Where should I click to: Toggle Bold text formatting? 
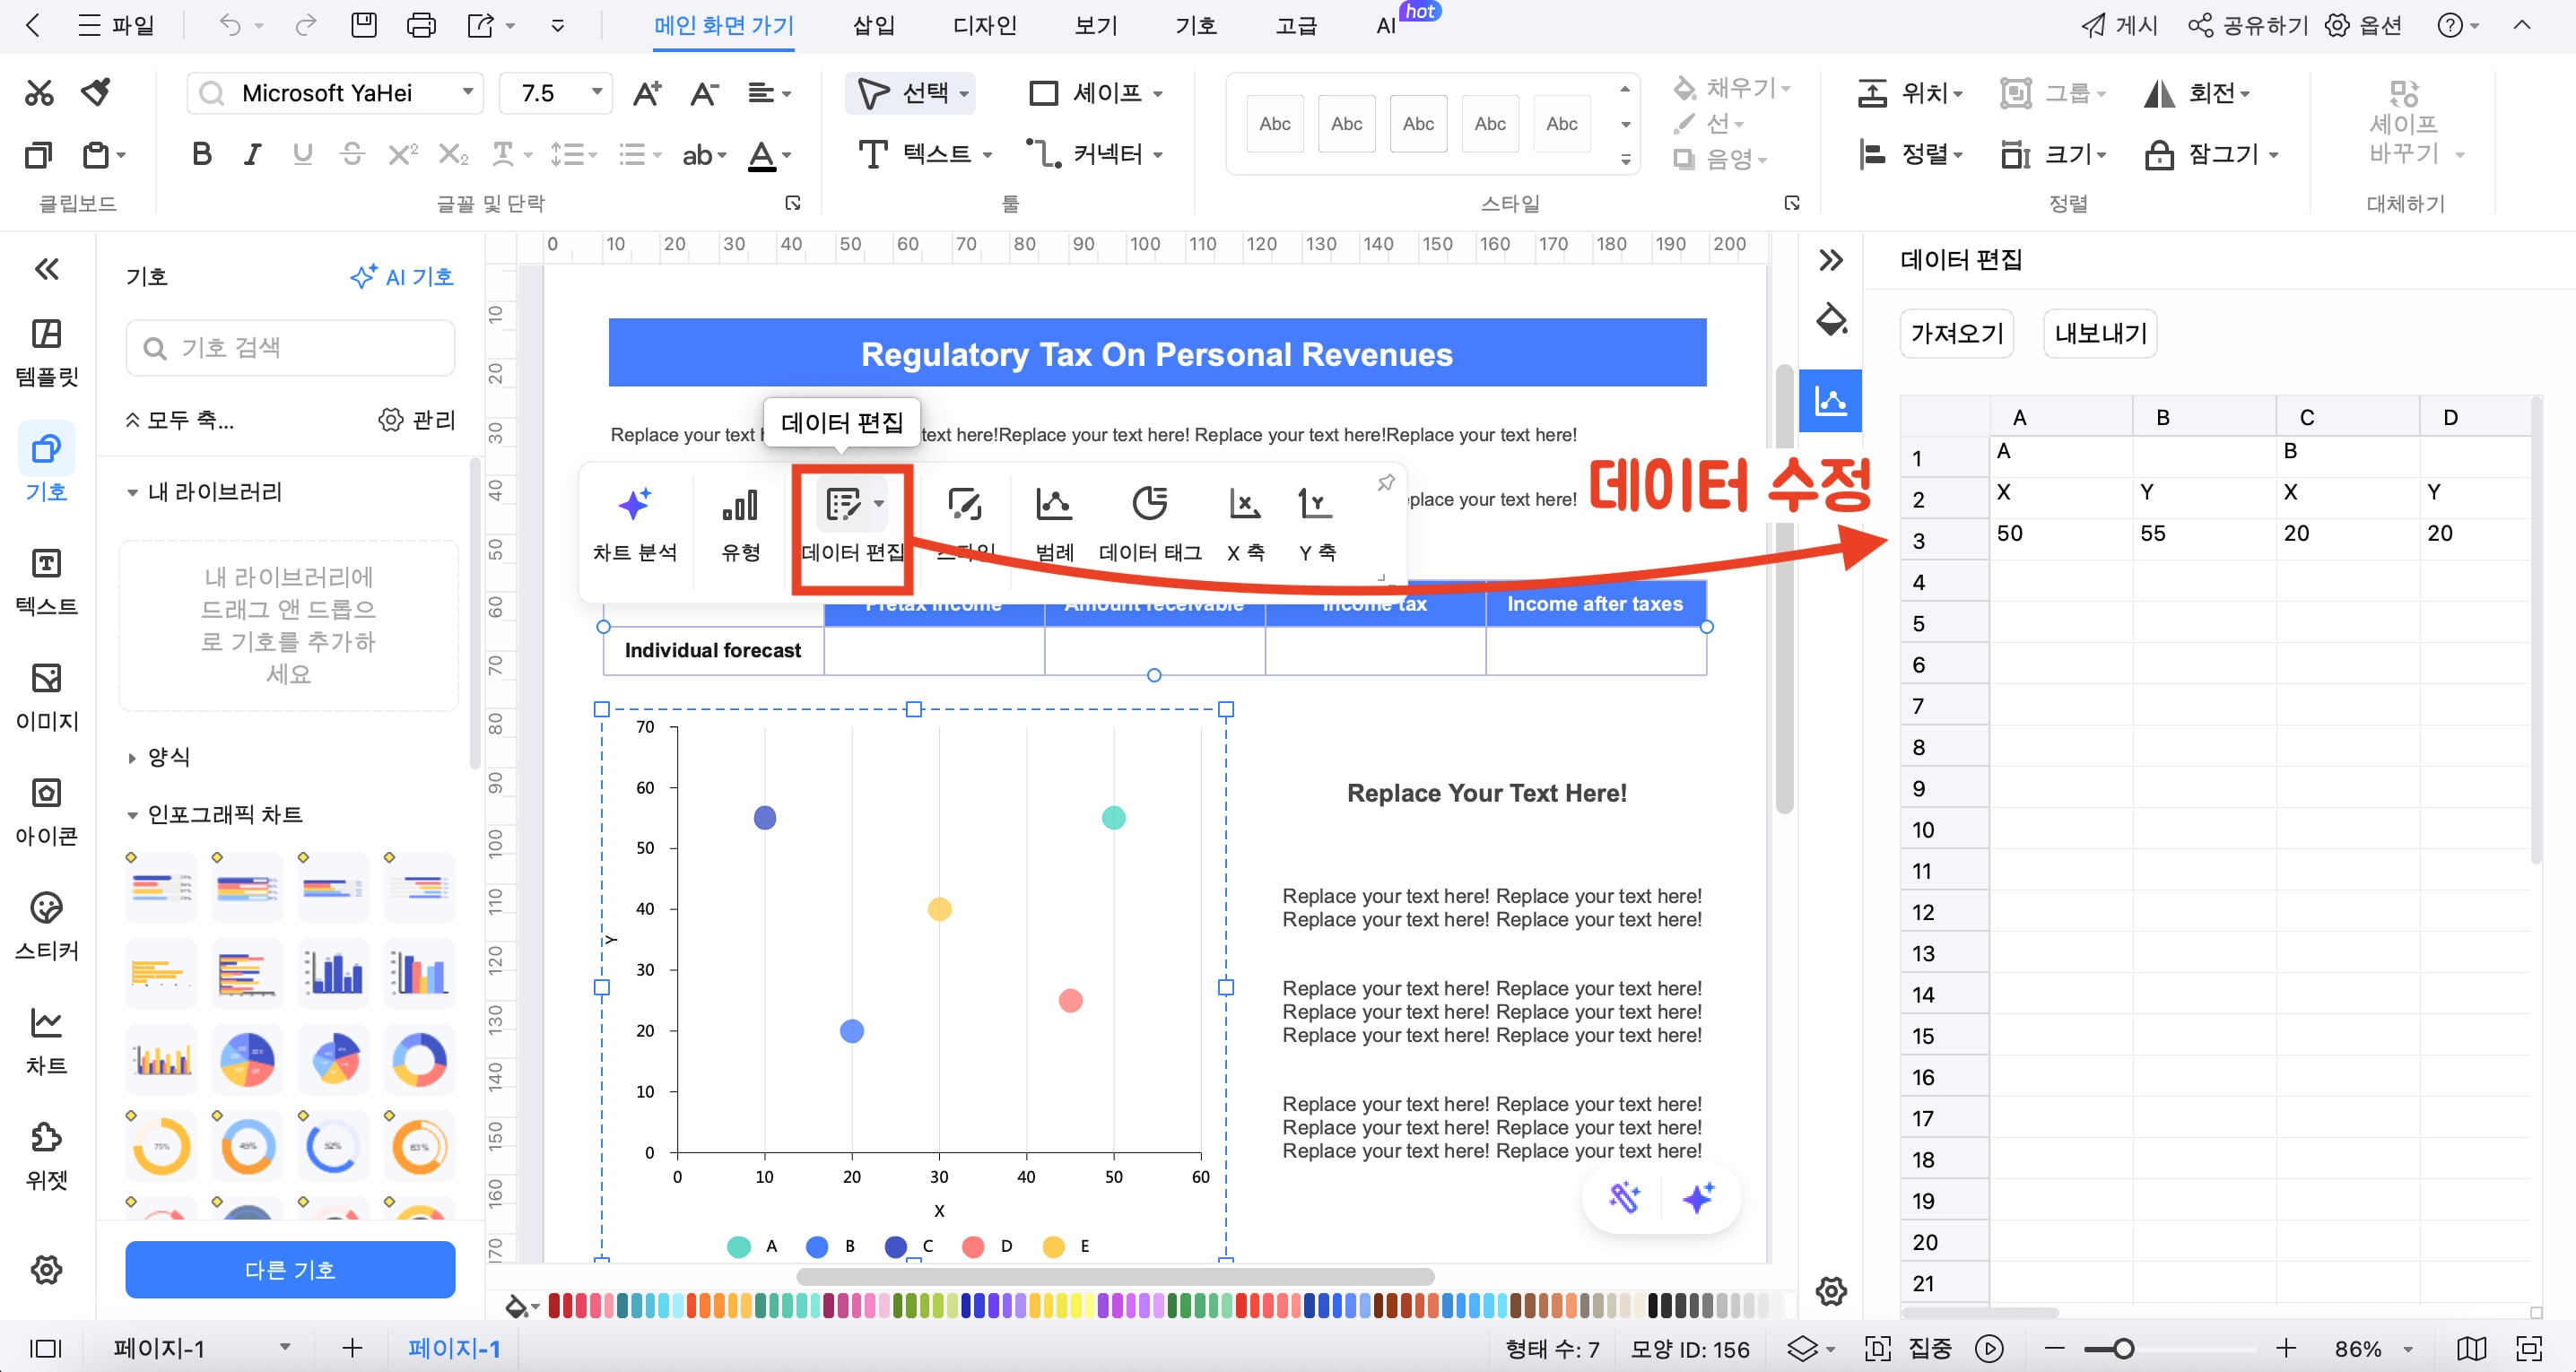pos(201,154)
